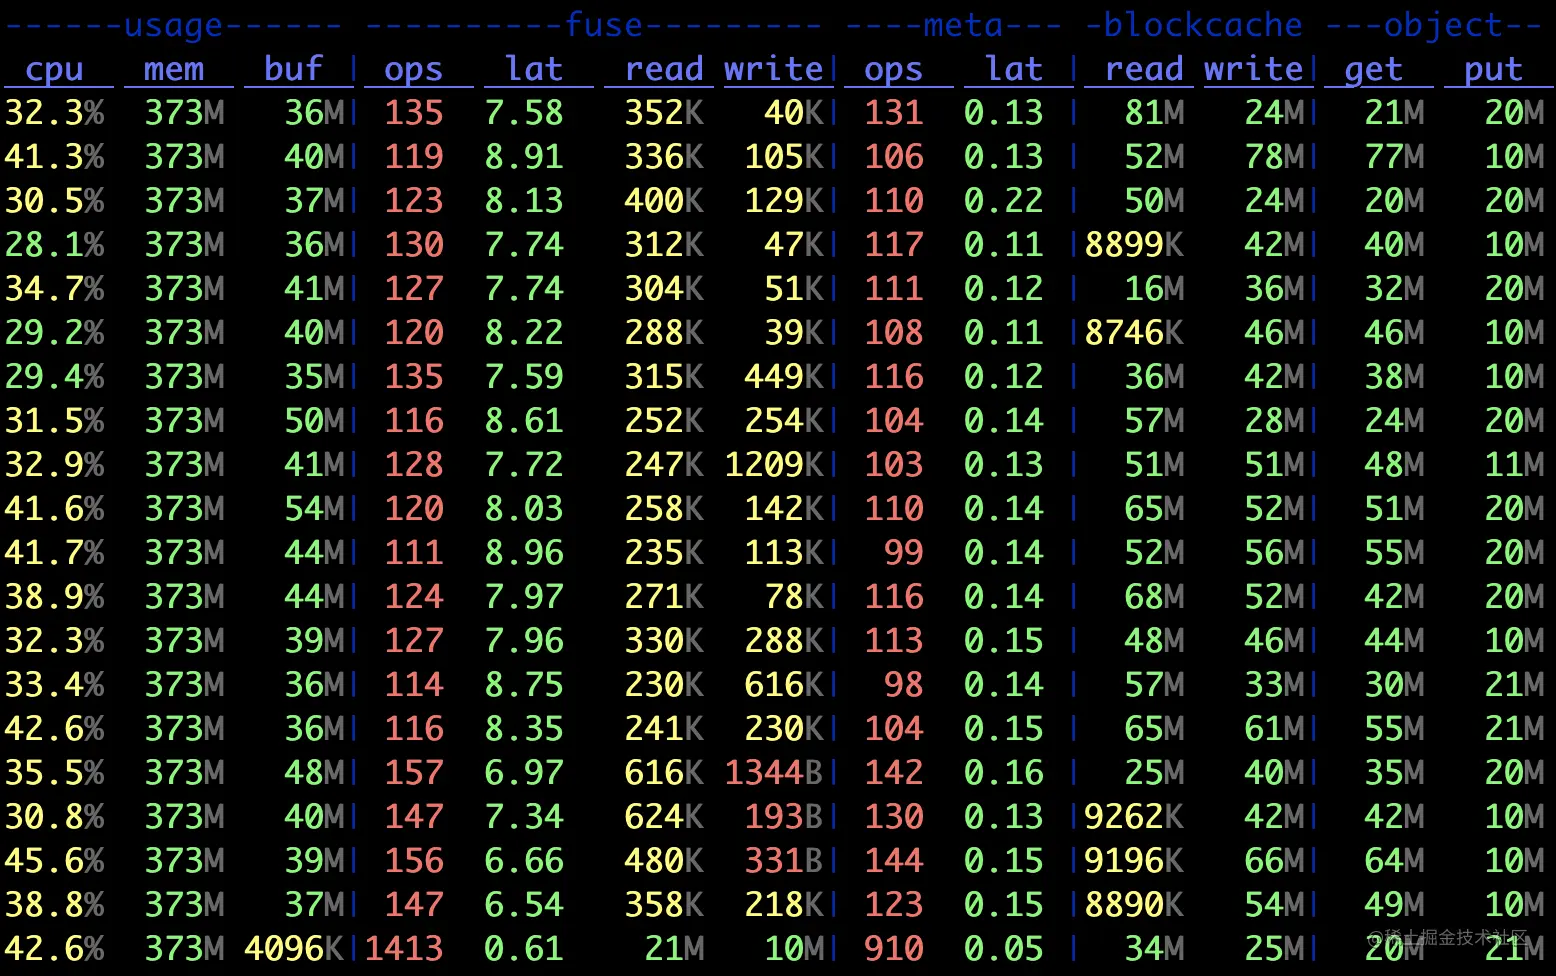Click the fuse write value 331B
Screen dimensions: 1556x976
coord(784,861)
